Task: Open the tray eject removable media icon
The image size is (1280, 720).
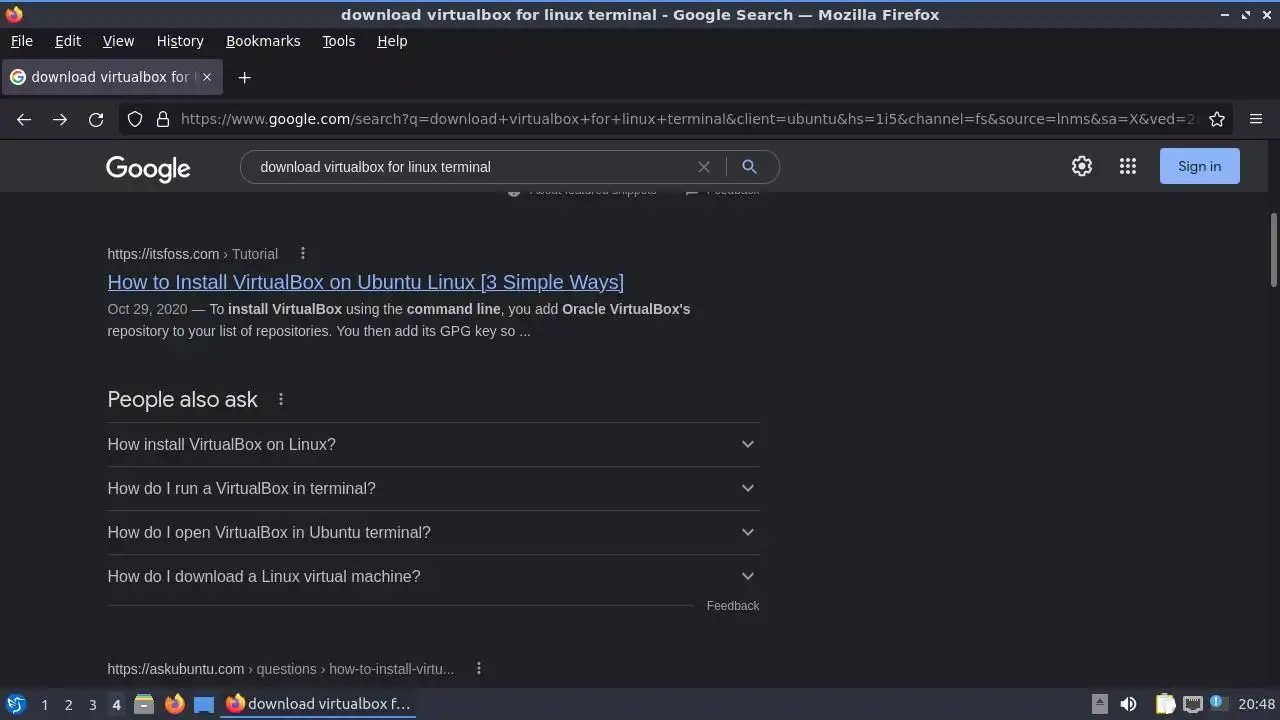Action: (1099, 704)
